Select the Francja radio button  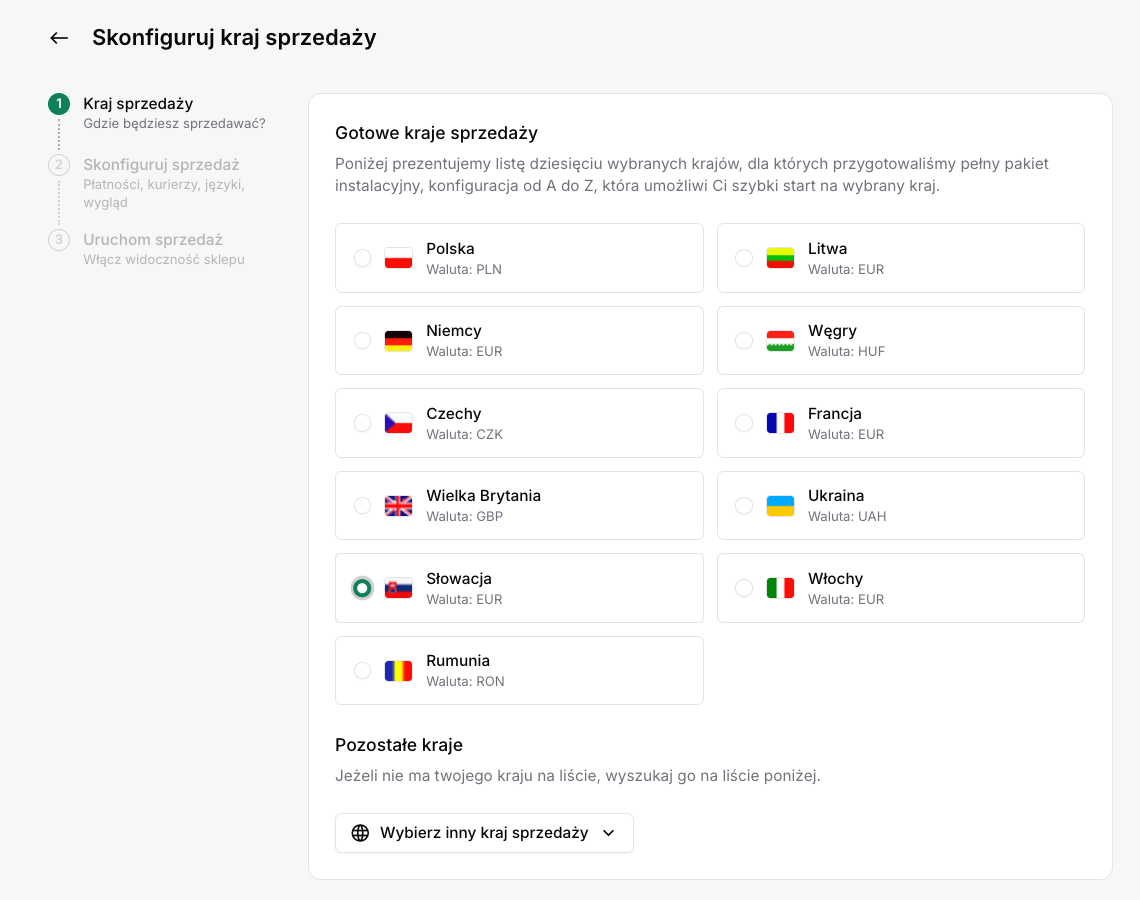pos(744,423)
